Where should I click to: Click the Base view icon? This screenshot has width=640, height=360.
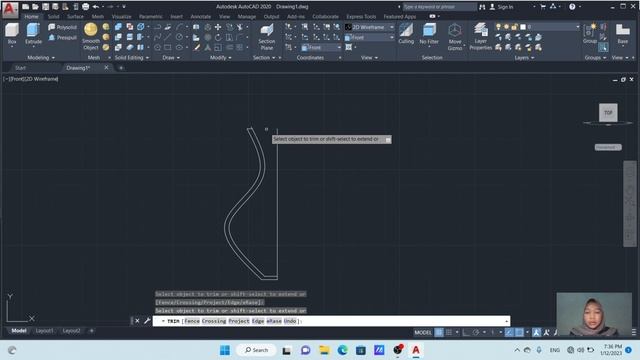(622, 33)
